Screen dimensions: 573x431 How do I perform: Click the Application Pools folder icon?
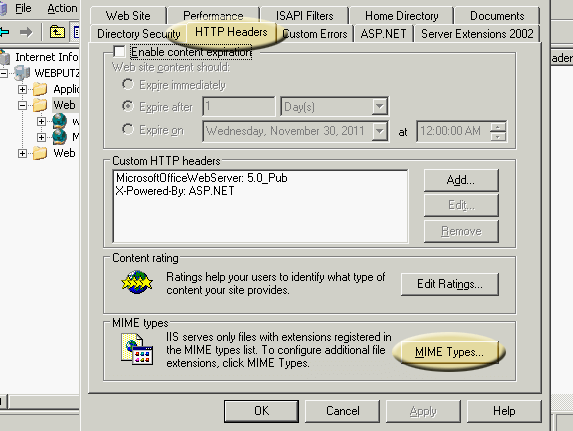[x=40, y=89]
